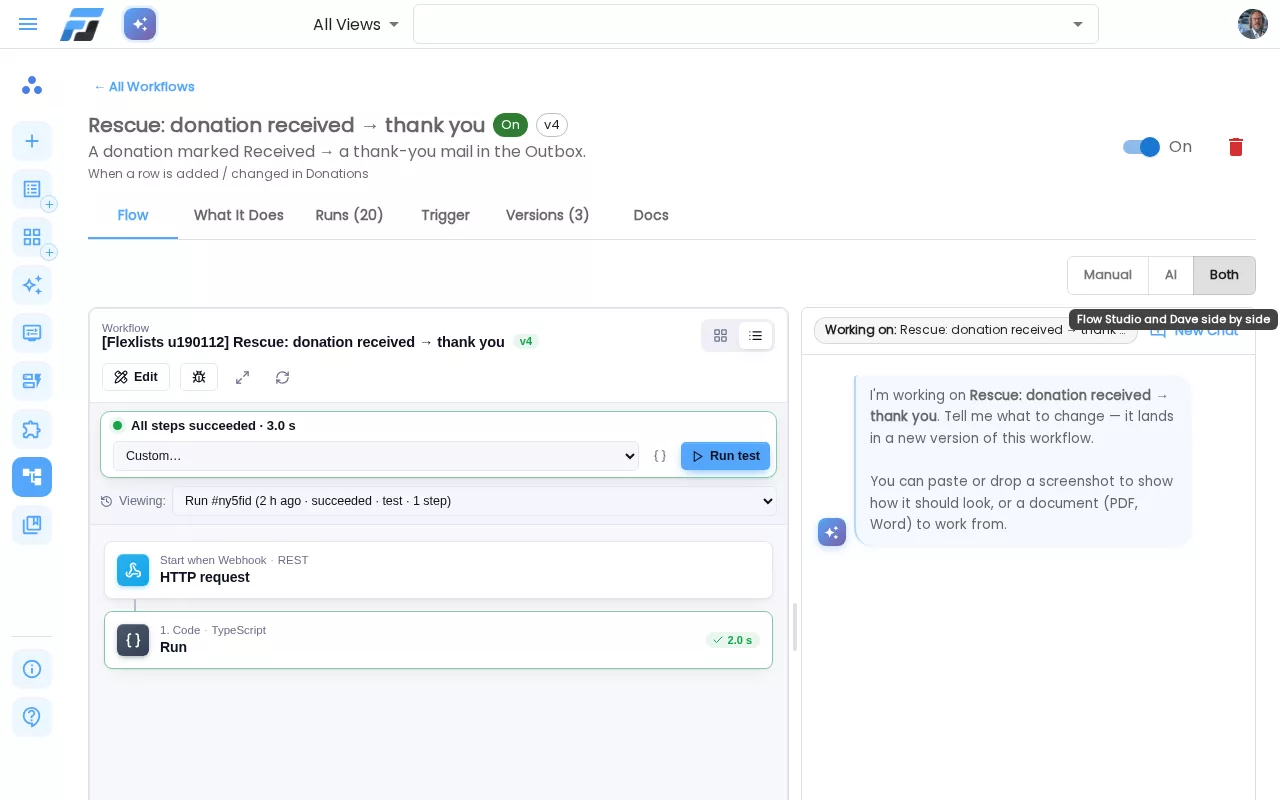Open the AI sparkle assistant in header
The width and height of the screenshot is (1280, 800).
pyautogui.click(x=140, y=24)
